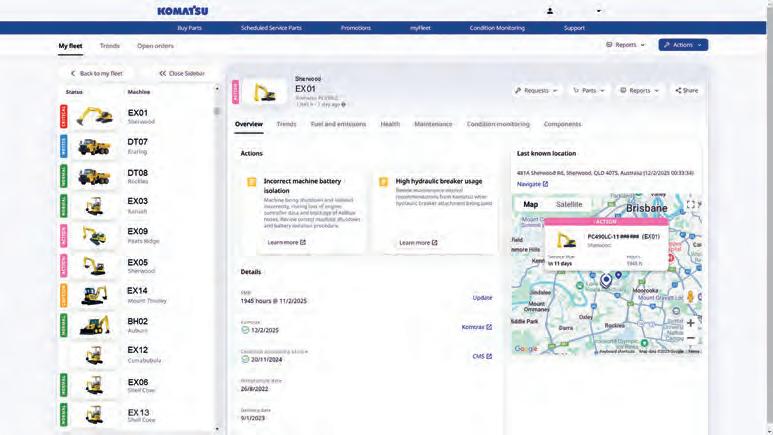Click the critical status badge for EX01

pos(64,116)
